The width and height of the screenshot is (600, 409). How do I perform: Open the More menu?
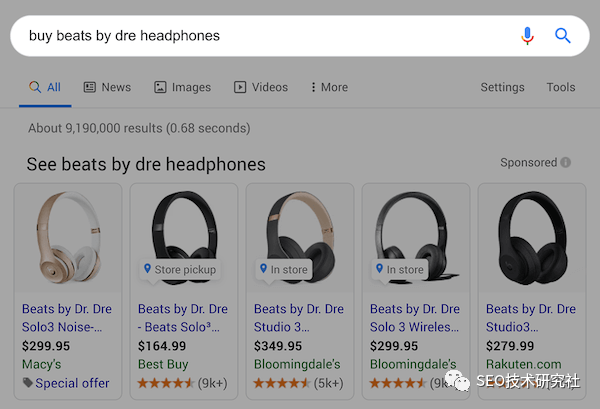329,88
